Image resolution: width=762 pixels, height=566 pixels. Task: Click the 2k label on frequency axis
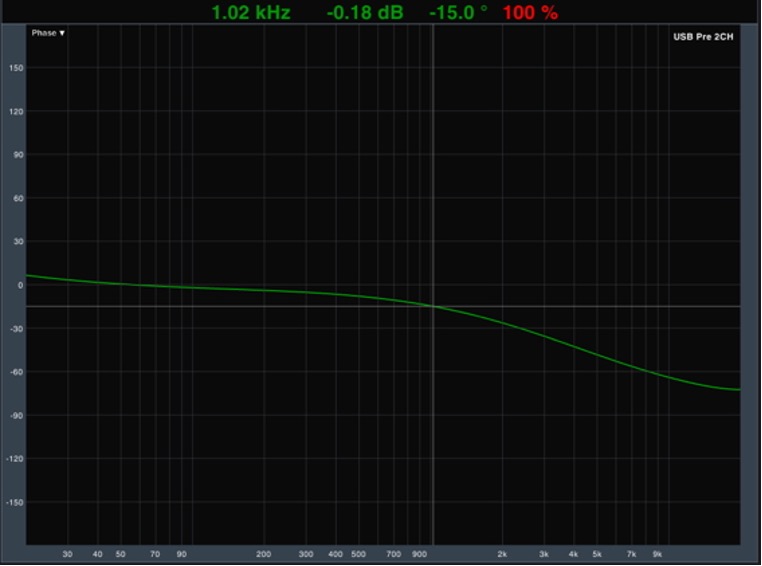tap(503, 554)
